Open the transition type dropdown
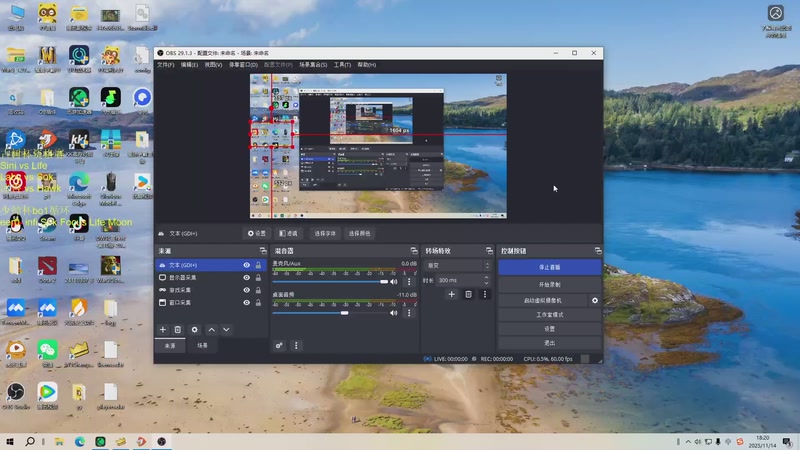 [x=458, y=266]
